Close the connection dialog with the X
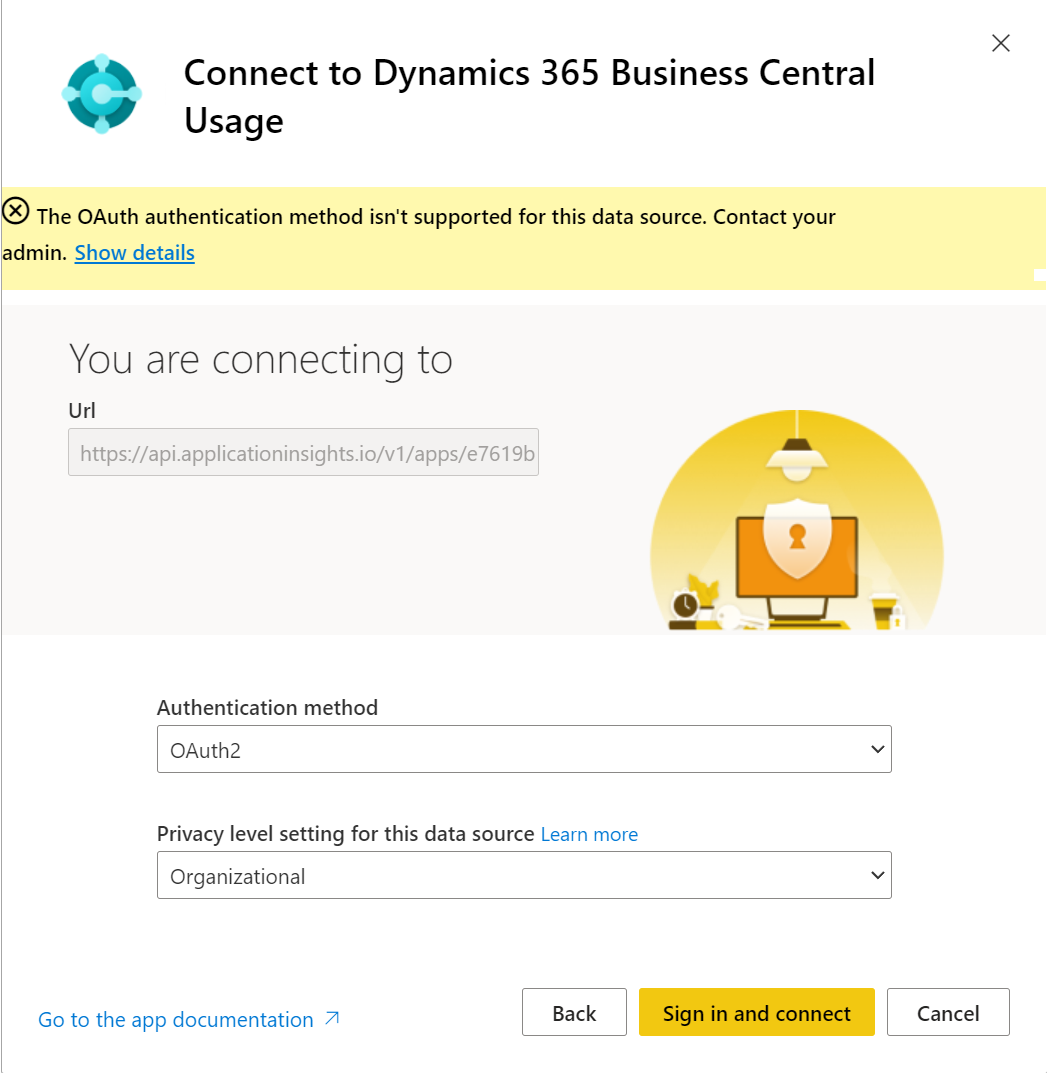 click(x=1000, y=43)
